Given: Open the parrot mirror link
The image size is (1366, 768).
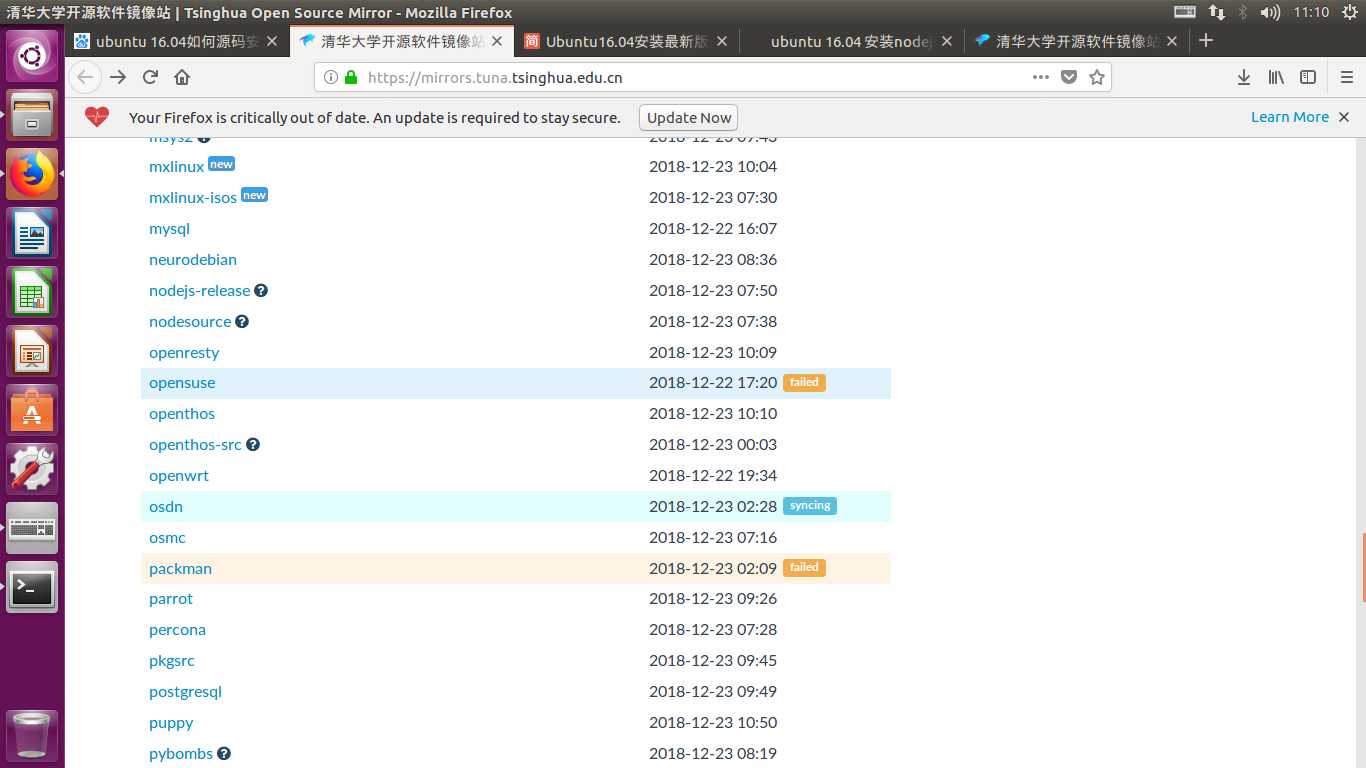Looking at the screenshot, I should 171,598.
